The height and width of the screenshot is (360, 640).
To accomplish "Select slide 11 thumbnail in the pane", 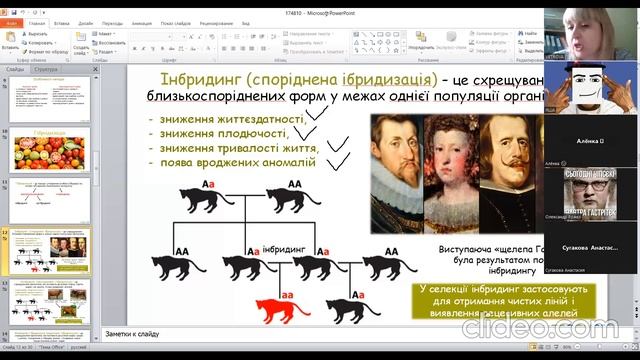I will 49,201.
